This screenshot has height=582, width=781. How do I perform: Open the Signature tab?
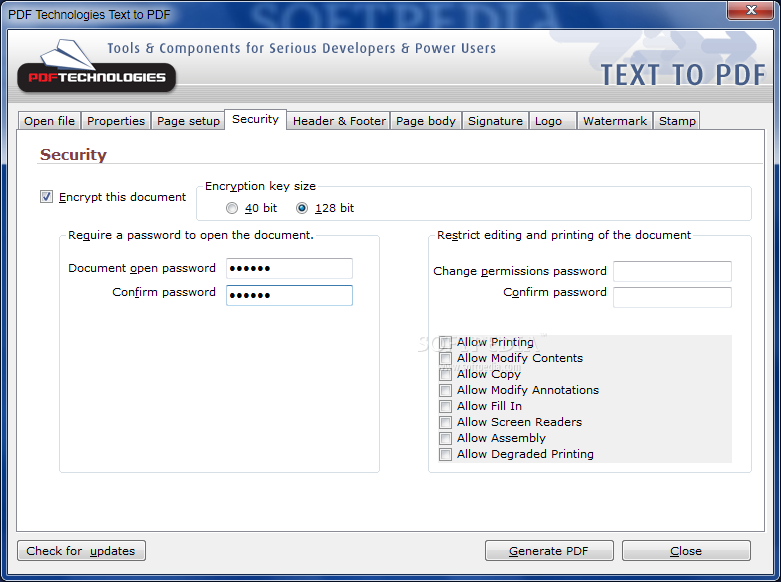pyautogui.click(x=495, y=121)
